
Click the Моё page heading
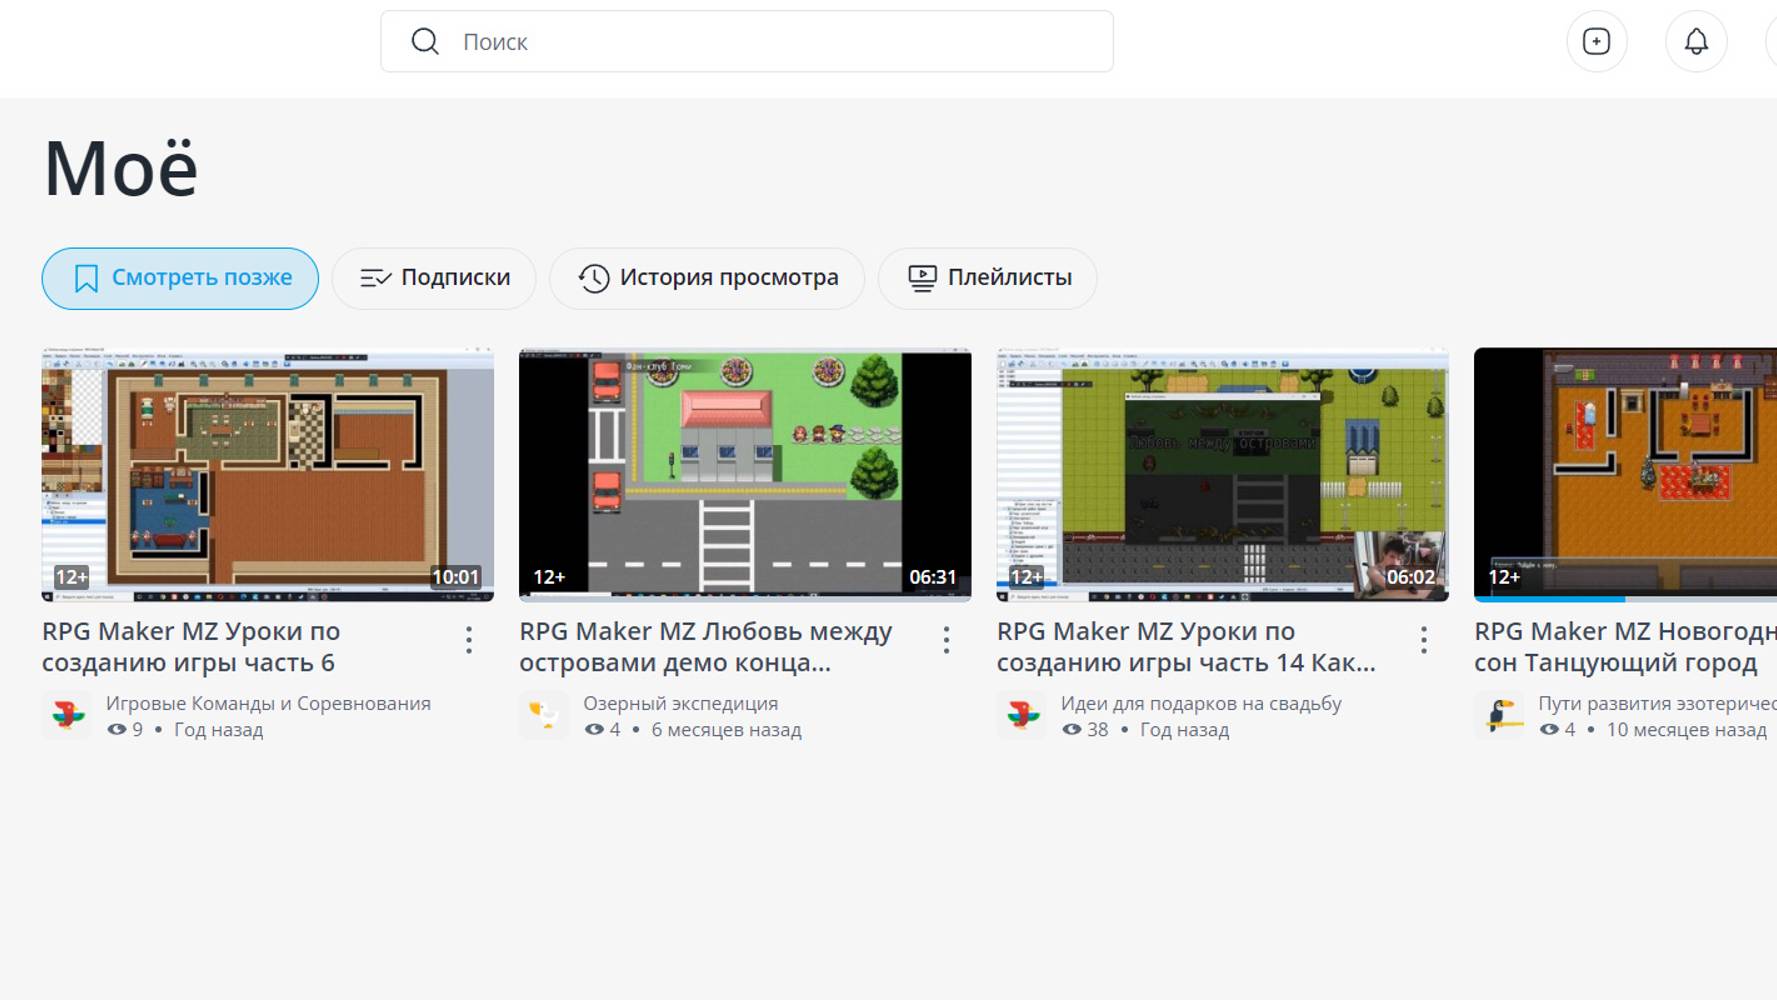coord(121,168)
